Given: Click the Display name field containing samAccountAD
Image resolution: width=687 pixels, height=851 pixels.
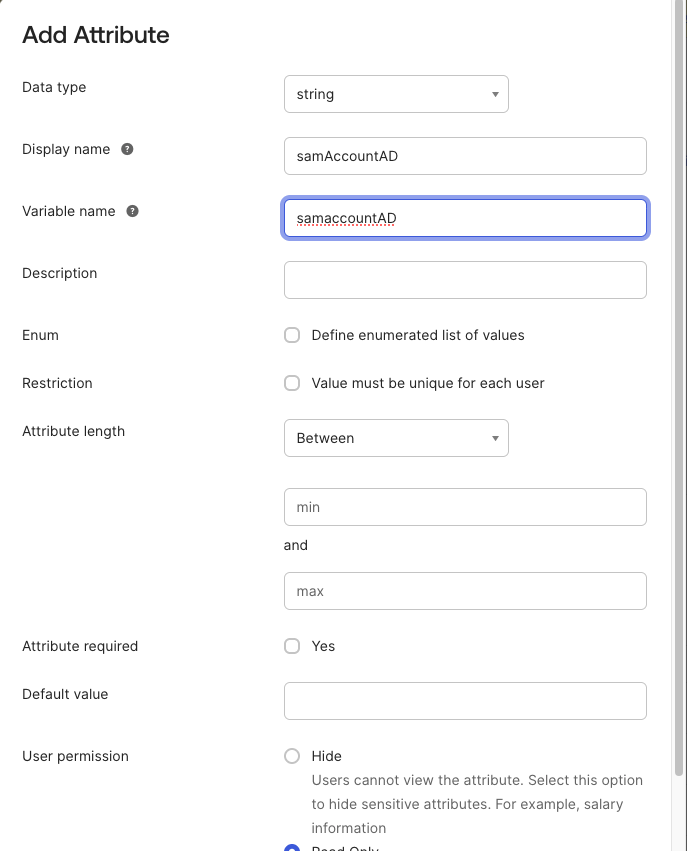Looking at the screenshot, I should coord(465,156).
